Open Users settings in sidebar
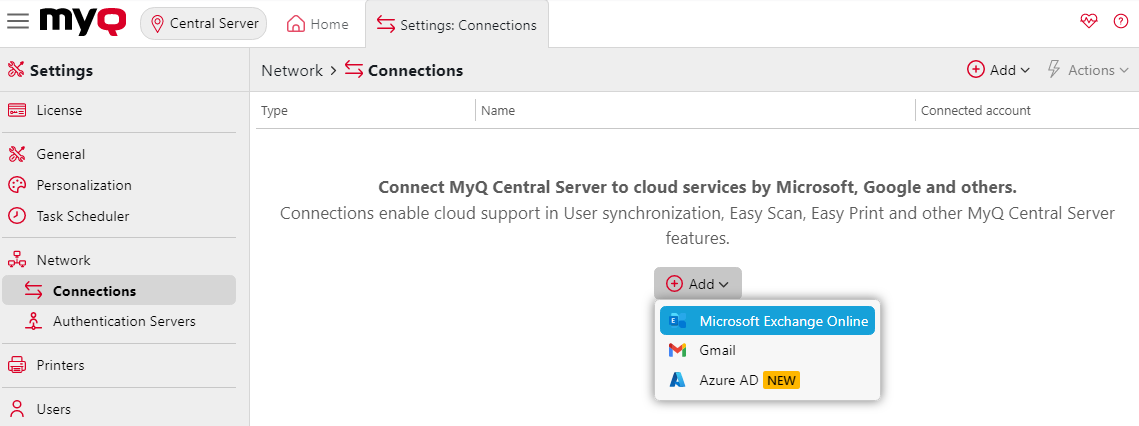Image resolution: width=1139 pixels, height=426 pixels. (53, 409)
